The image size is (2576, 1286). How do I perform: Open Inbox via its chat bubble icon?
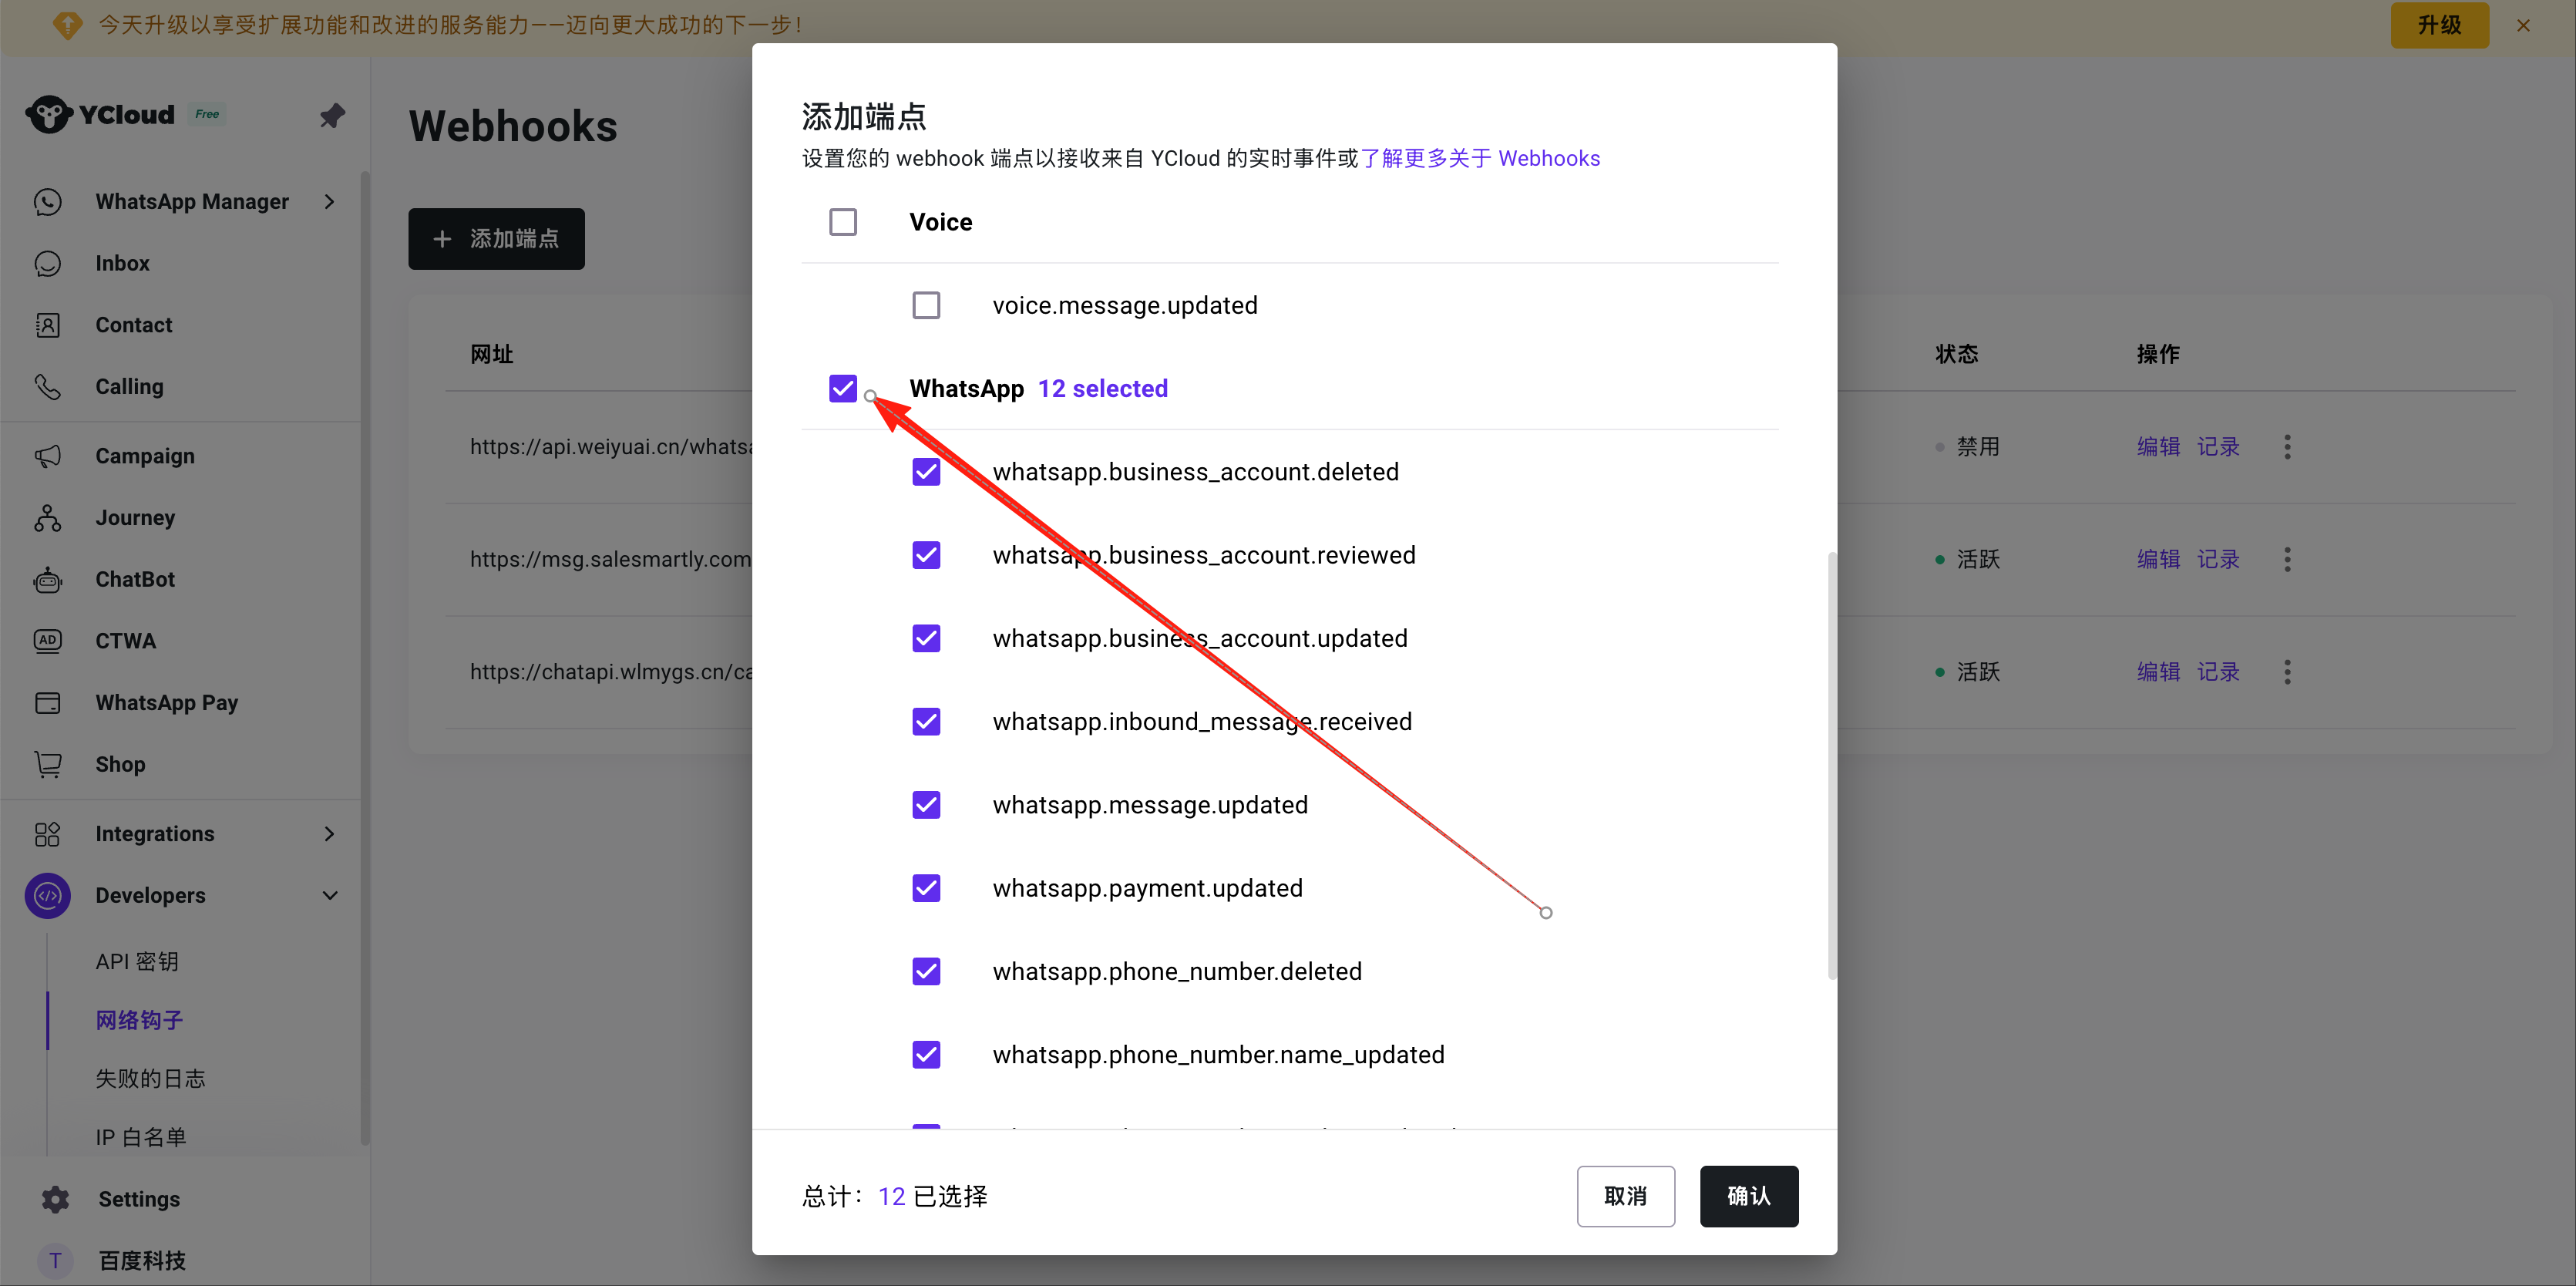pos(48,263)
